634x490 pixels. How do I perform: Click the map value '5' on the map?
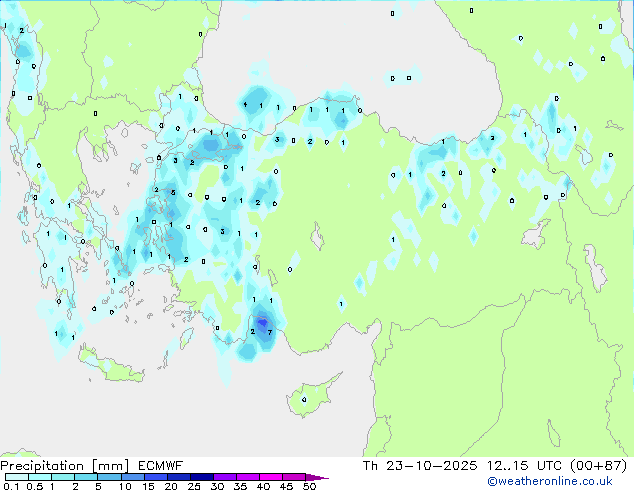[x=173, y=192]
